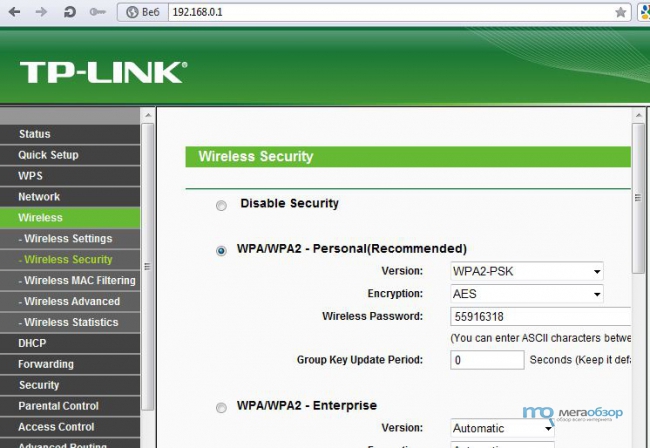Open the Security menu section
Screen dimensions: 650x448
[x=70, y=385]
